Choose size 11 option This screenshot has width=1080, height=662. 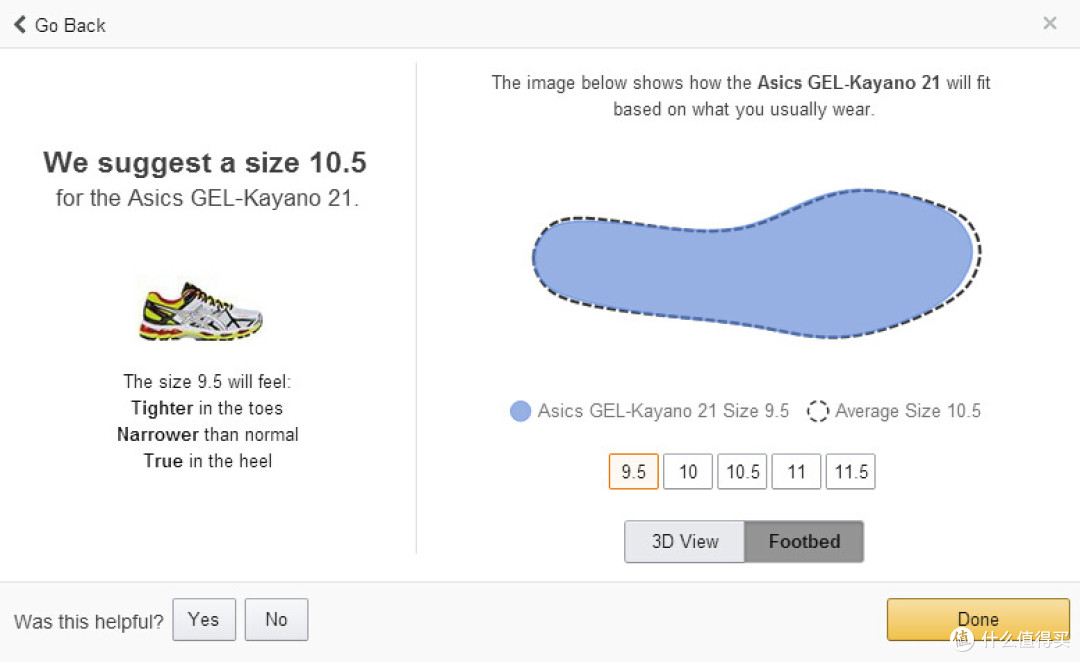pos(796,472)
